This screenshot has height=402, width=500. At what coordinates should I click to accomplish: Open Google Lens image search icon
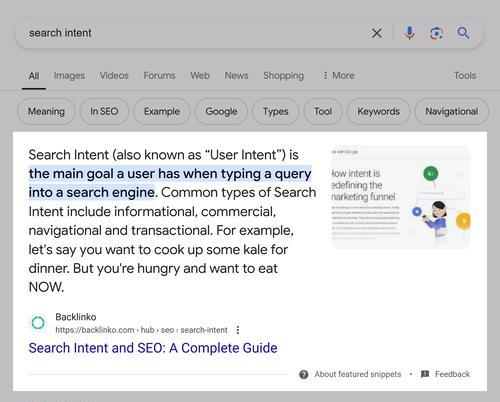tap(436, 33)
